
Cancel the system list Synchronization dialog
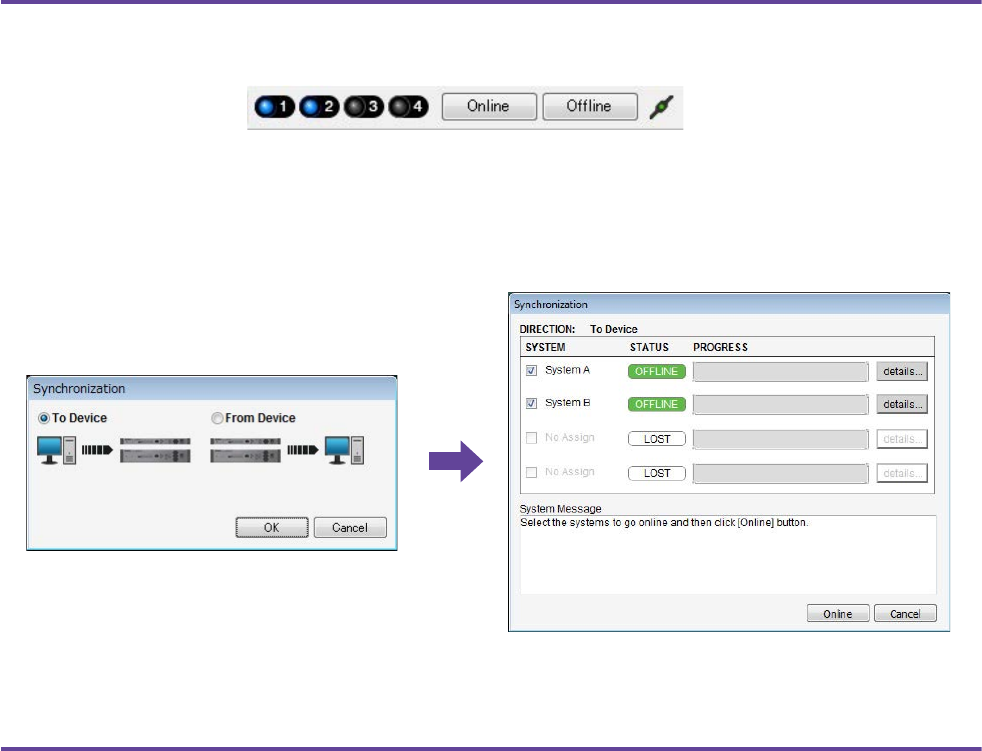click(906, 613)
